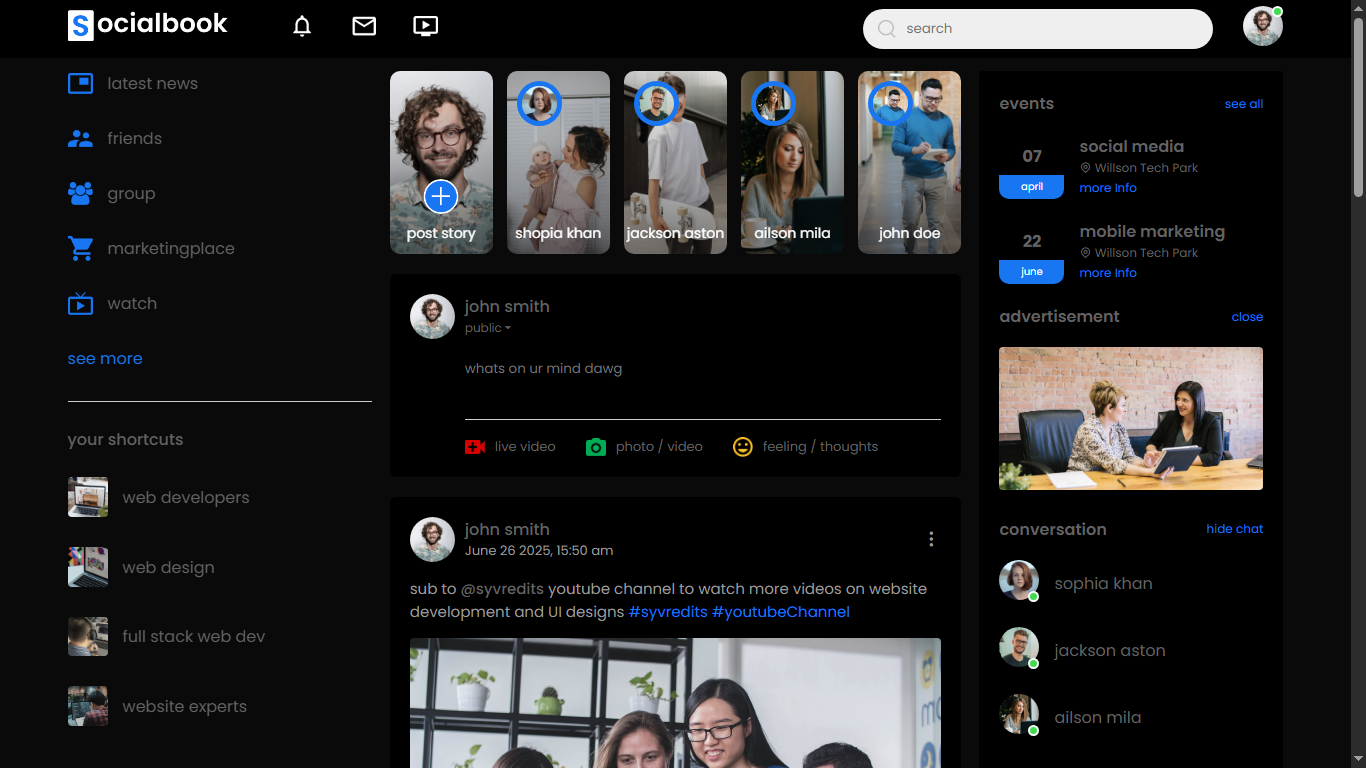The image size is (1366, 768).
Task: Click jackson aston's story avatar ring
Action: (x=656, y=103)
